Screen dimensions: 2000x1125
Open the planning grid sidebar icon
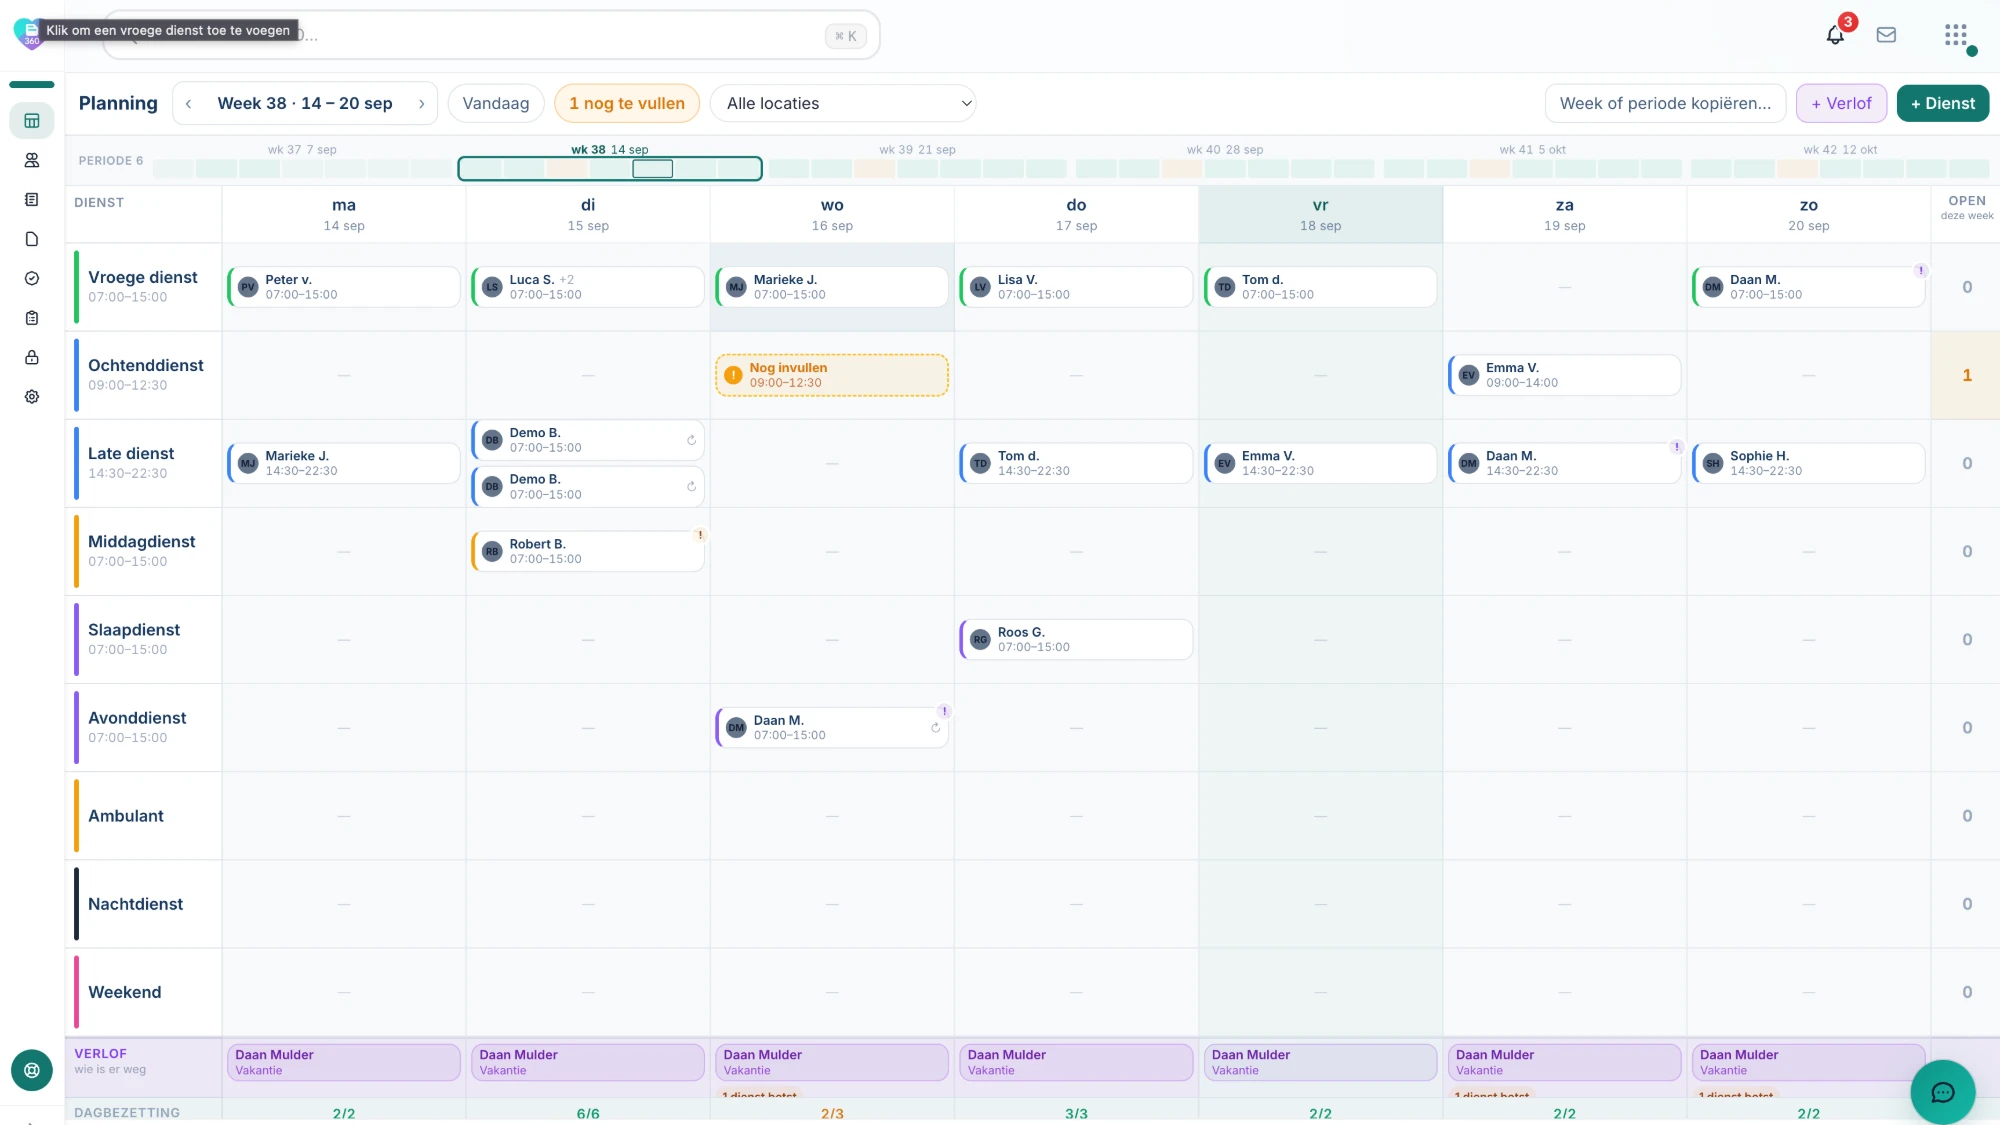click(32, 121)
